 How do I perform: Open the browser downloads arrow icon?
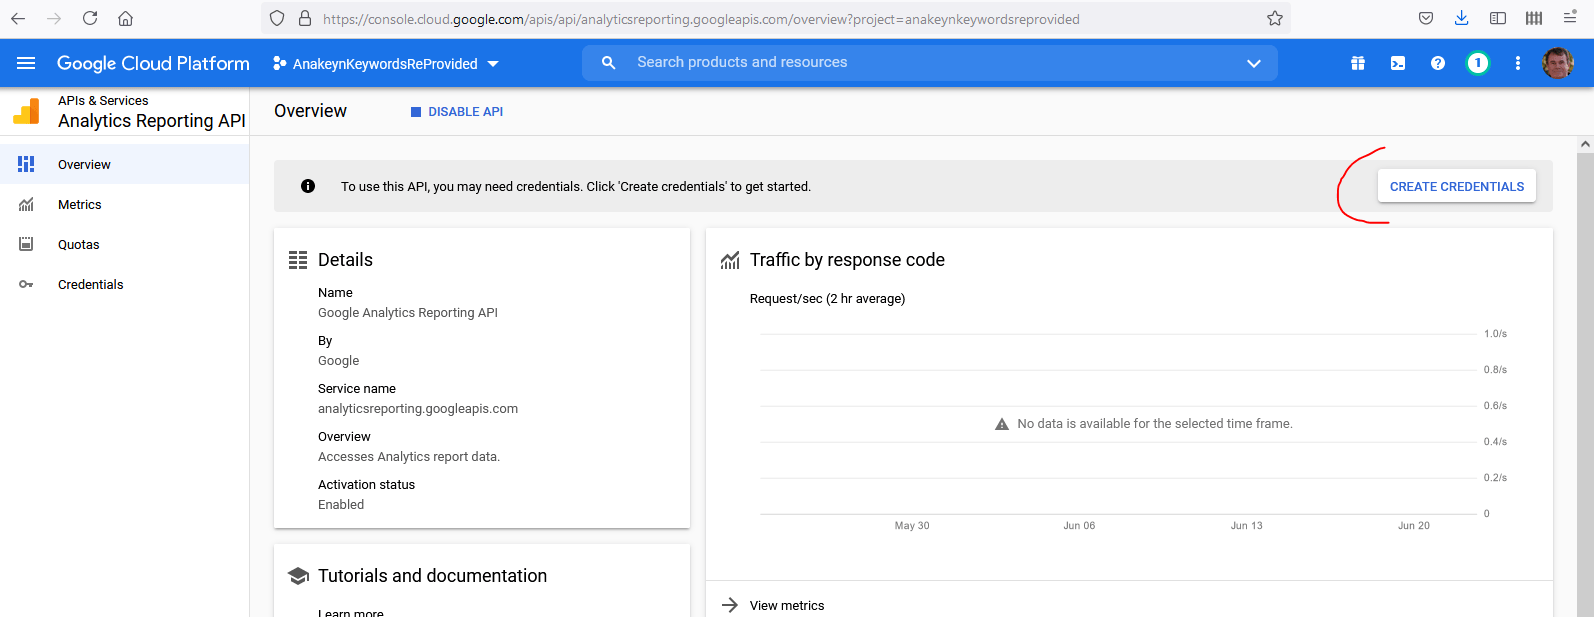(1461, 18)
